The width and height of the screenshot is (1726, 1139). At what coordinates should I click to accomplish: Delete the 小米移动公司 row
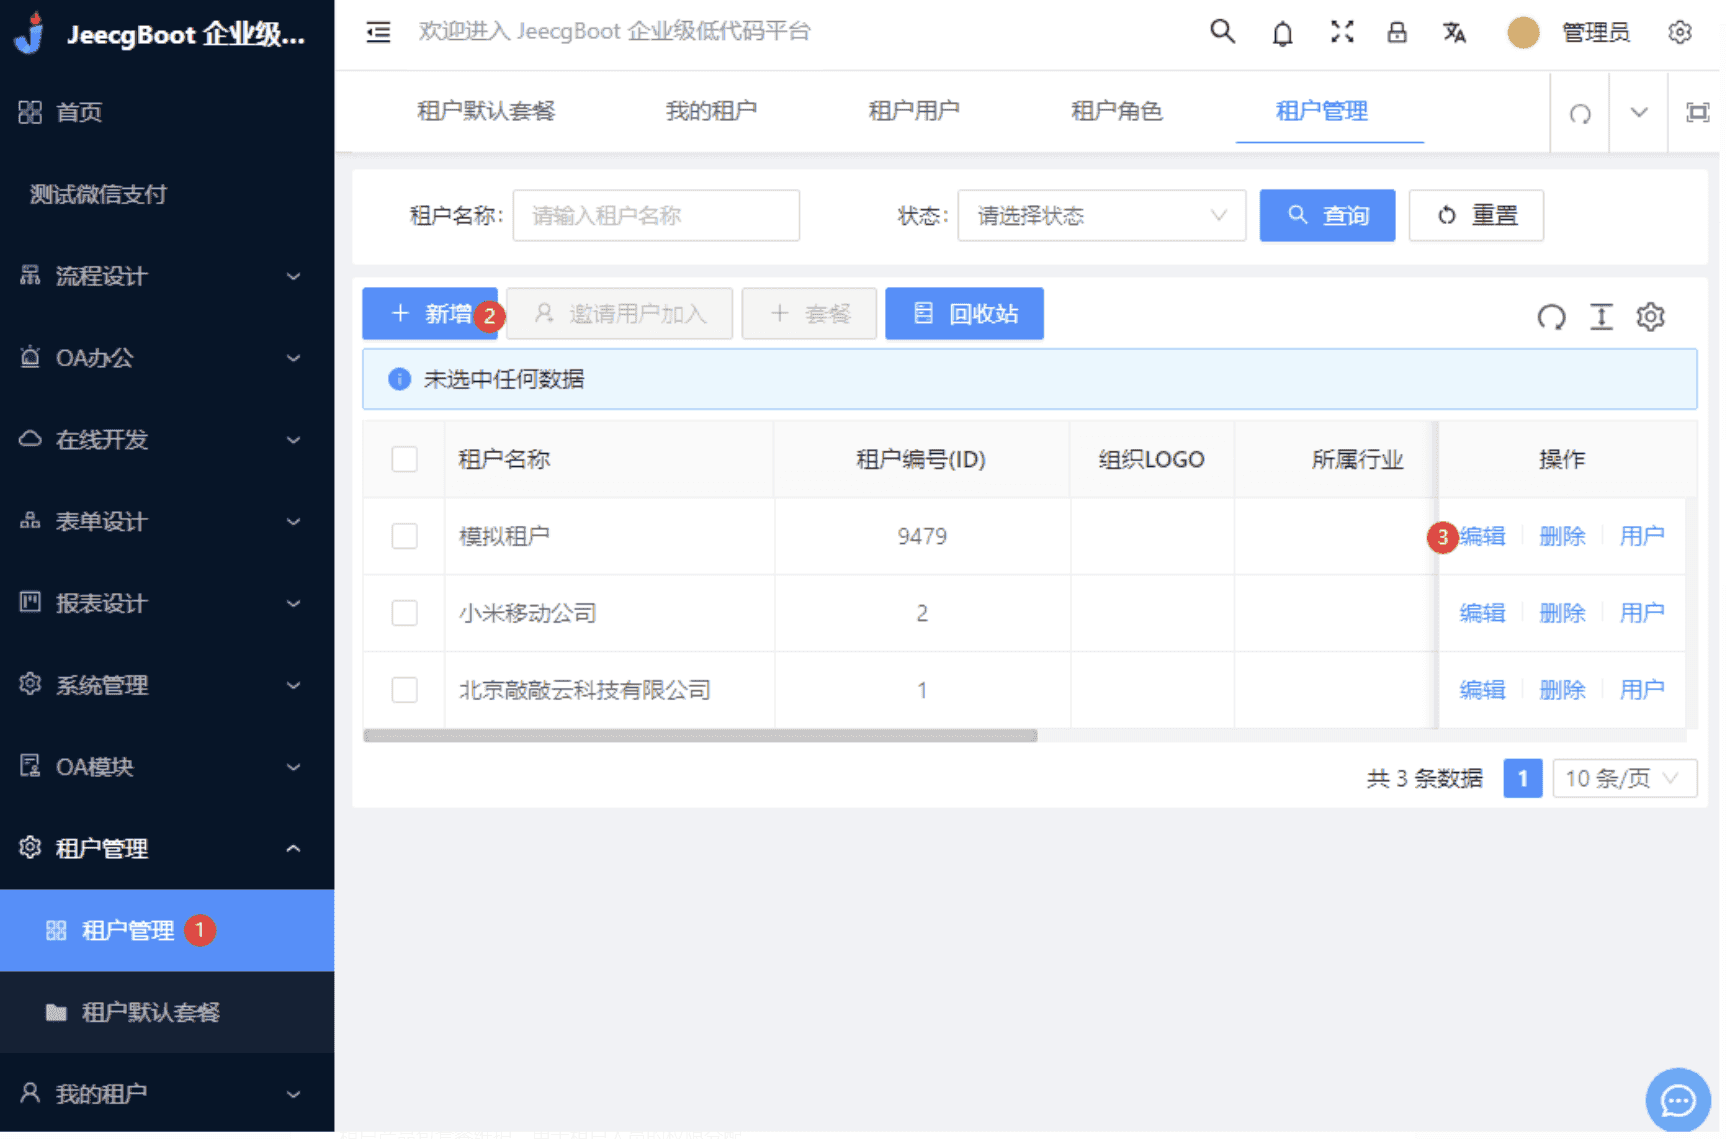[1562, 613]
